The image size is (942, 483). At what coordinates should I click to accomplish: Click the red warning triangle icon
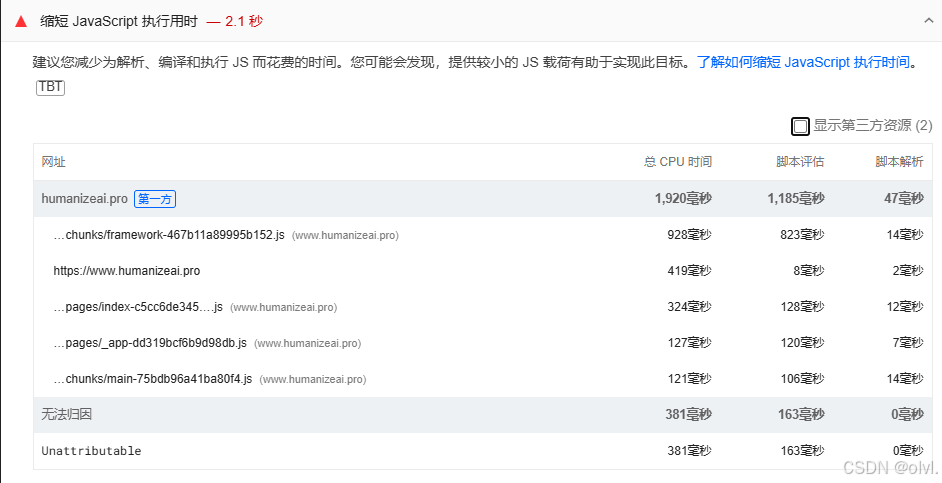21,22
